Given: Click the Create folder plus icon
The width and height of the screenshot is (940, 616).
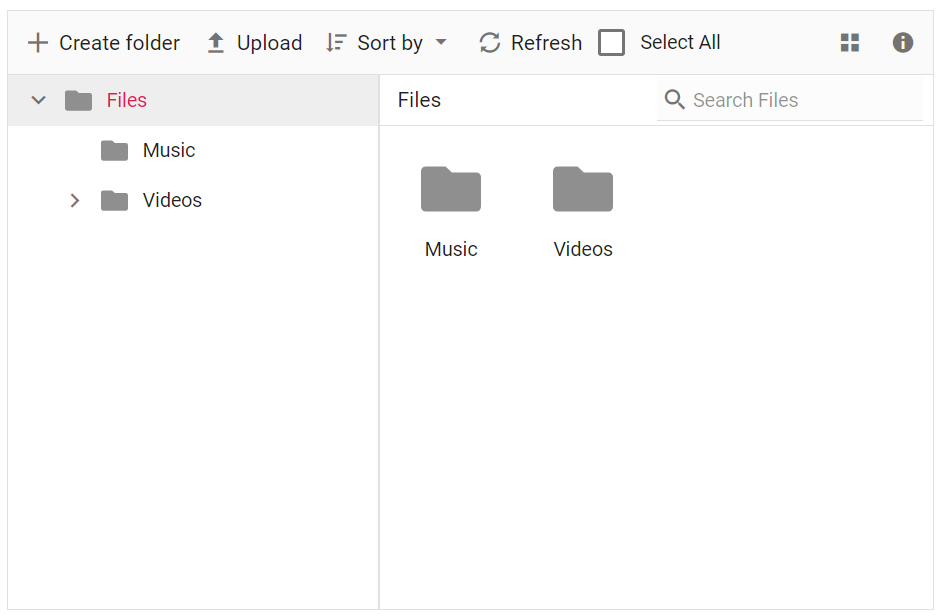Looking at the screenshot, I should [x=38, y=43].
